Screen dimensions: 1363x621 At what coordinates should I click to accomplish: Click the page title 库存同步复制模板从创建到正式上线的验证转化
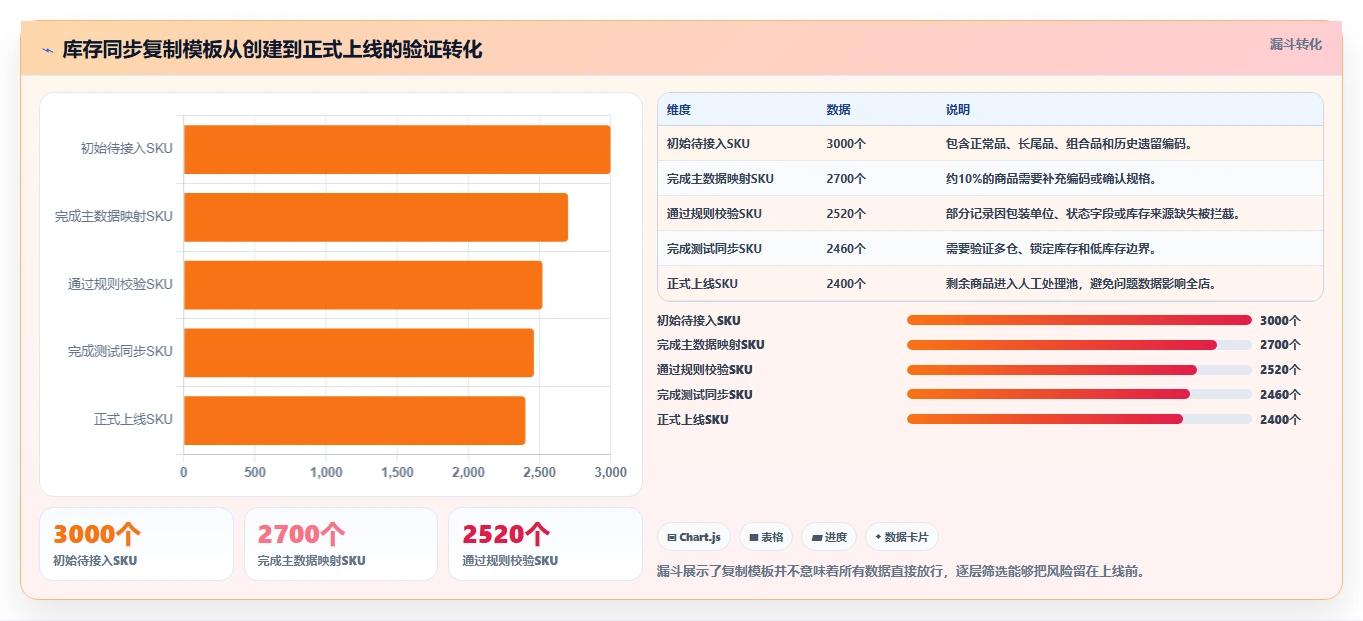272,50
